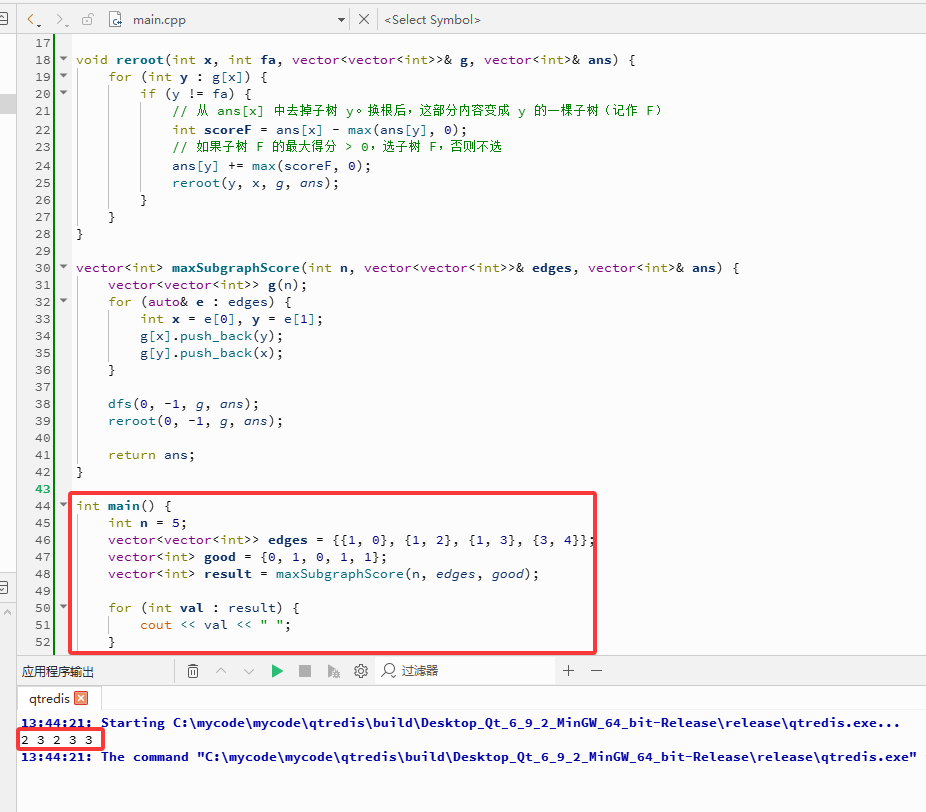Increase output font size with plus
The height and width of the screenshot is (812, 926).
click(x=569, y=671)
